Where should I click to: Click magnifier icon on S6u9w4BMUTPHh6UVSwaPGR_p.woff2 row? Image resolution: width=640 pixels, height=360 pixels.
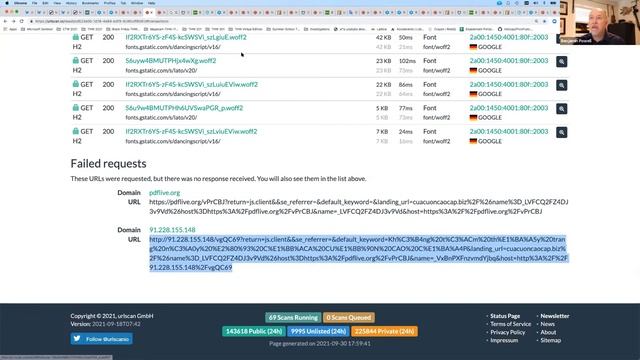[x=562, y=109]
